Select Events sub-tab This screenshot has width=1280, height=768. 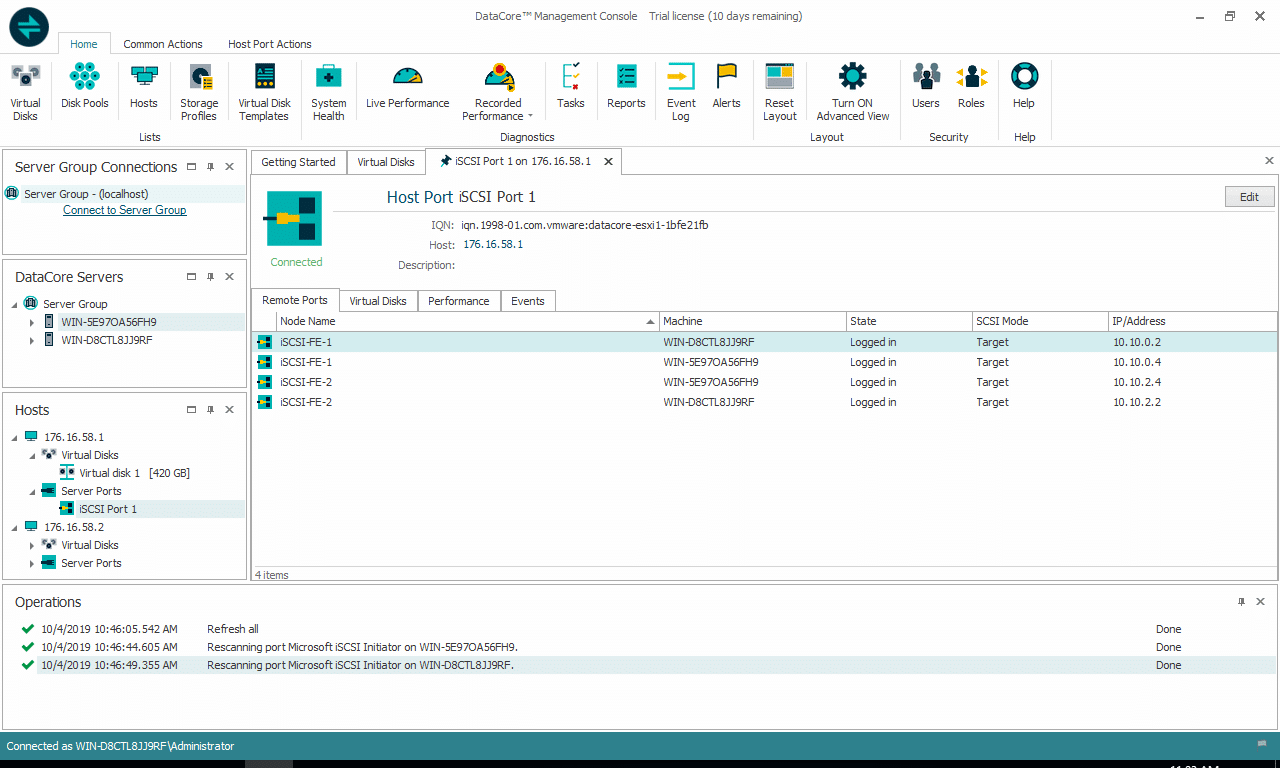coord(528,301)
